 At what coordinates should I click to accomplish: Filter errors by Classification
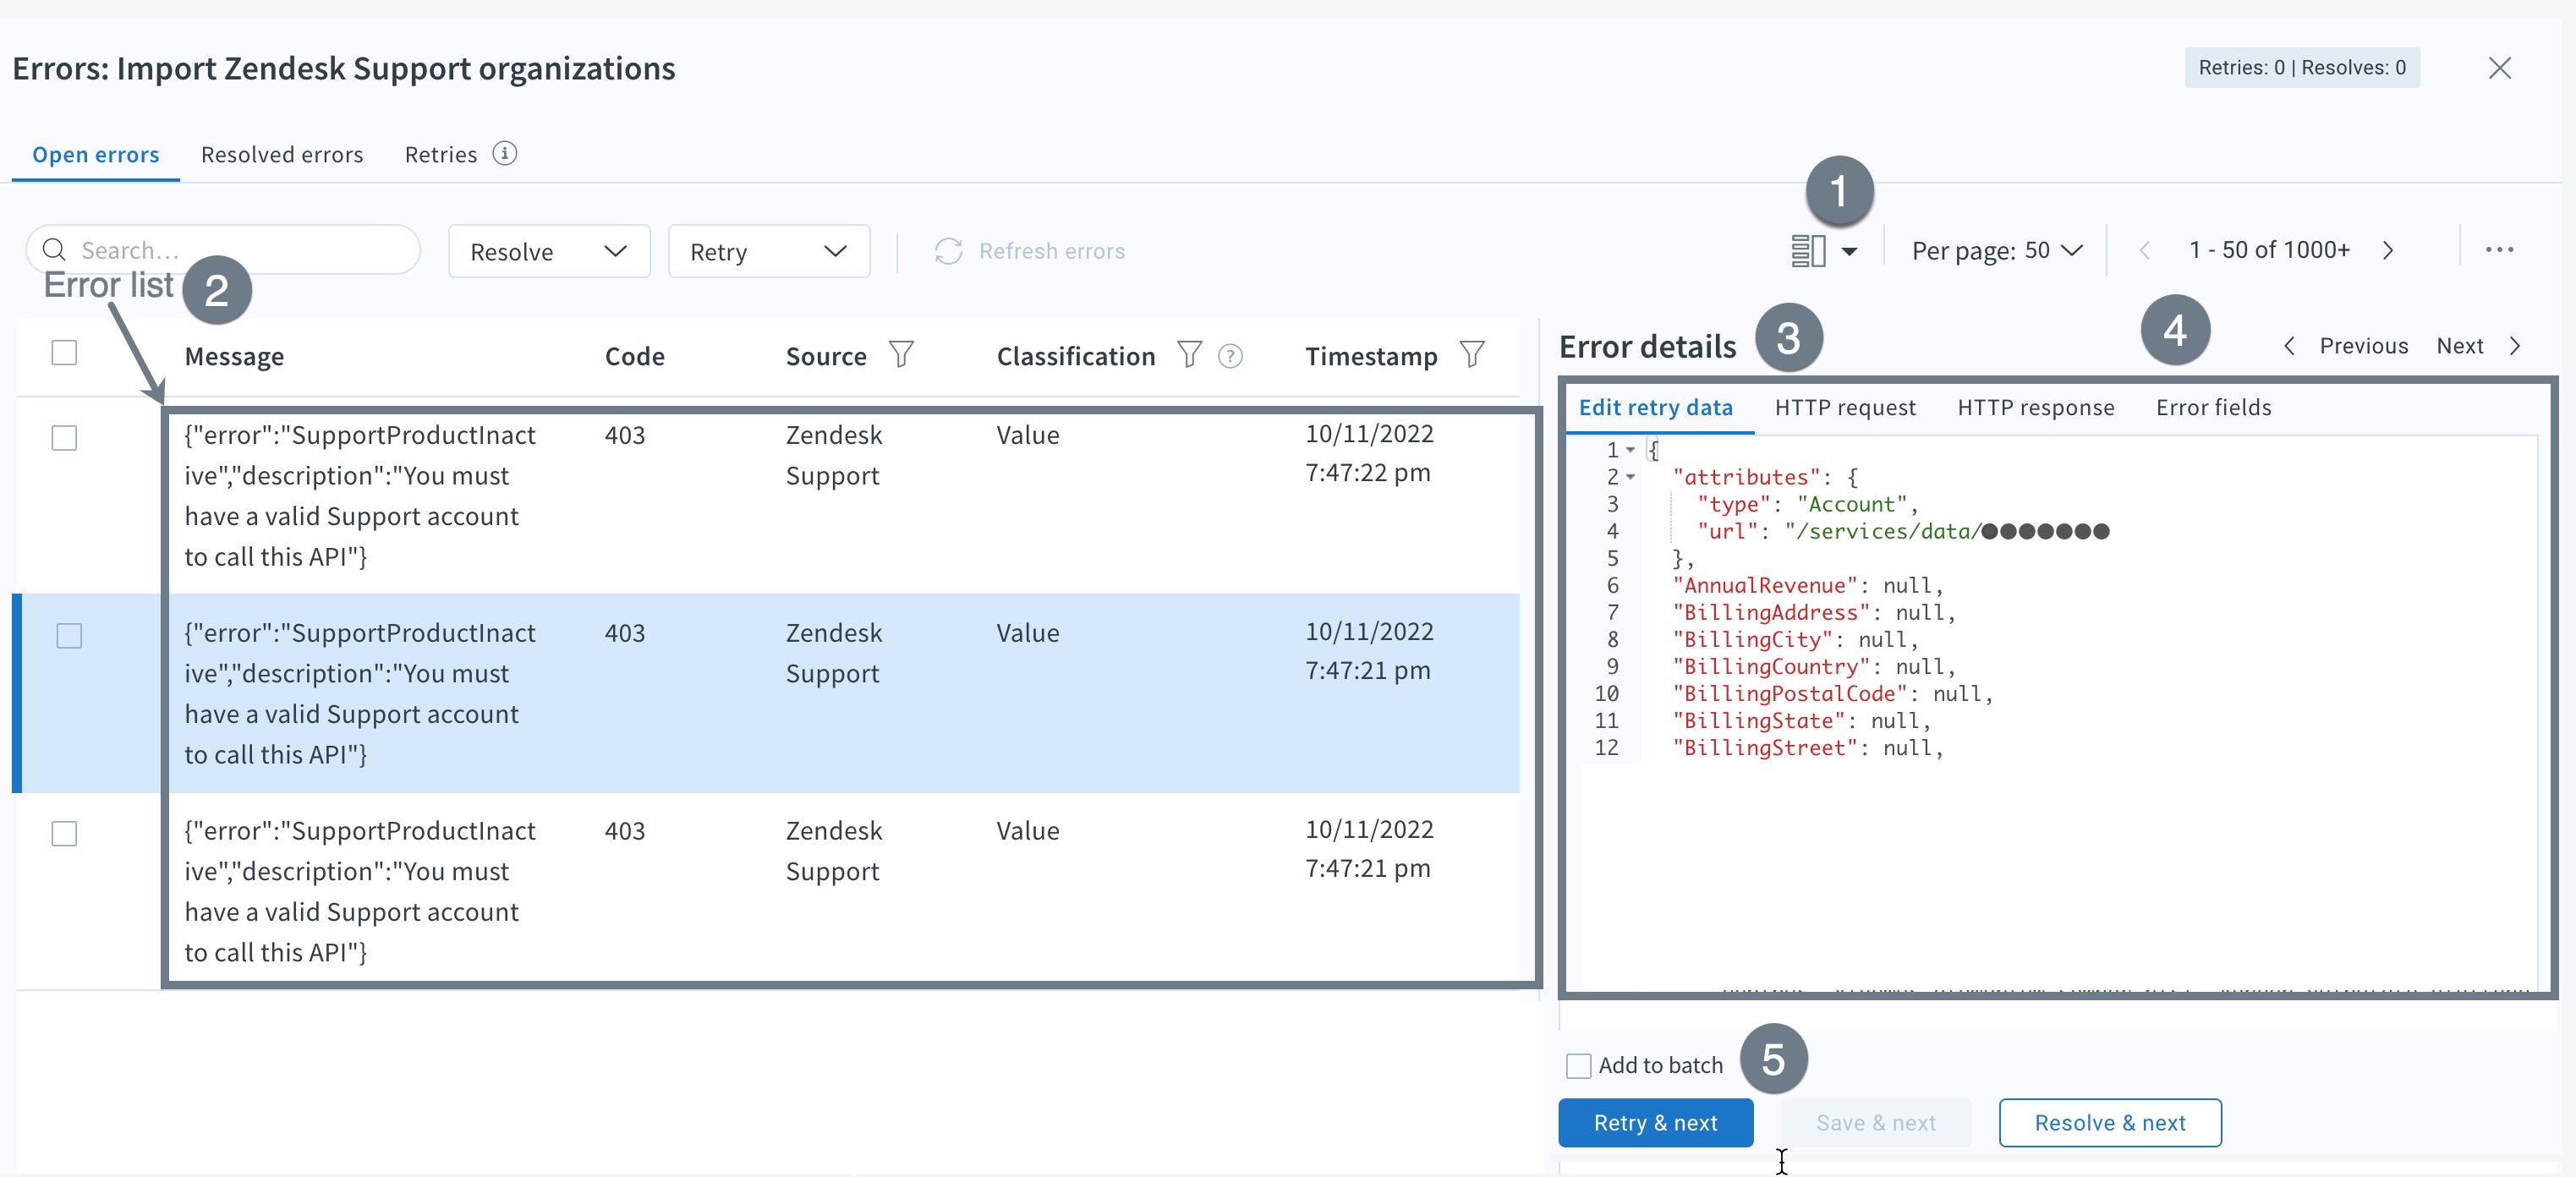1188,355
